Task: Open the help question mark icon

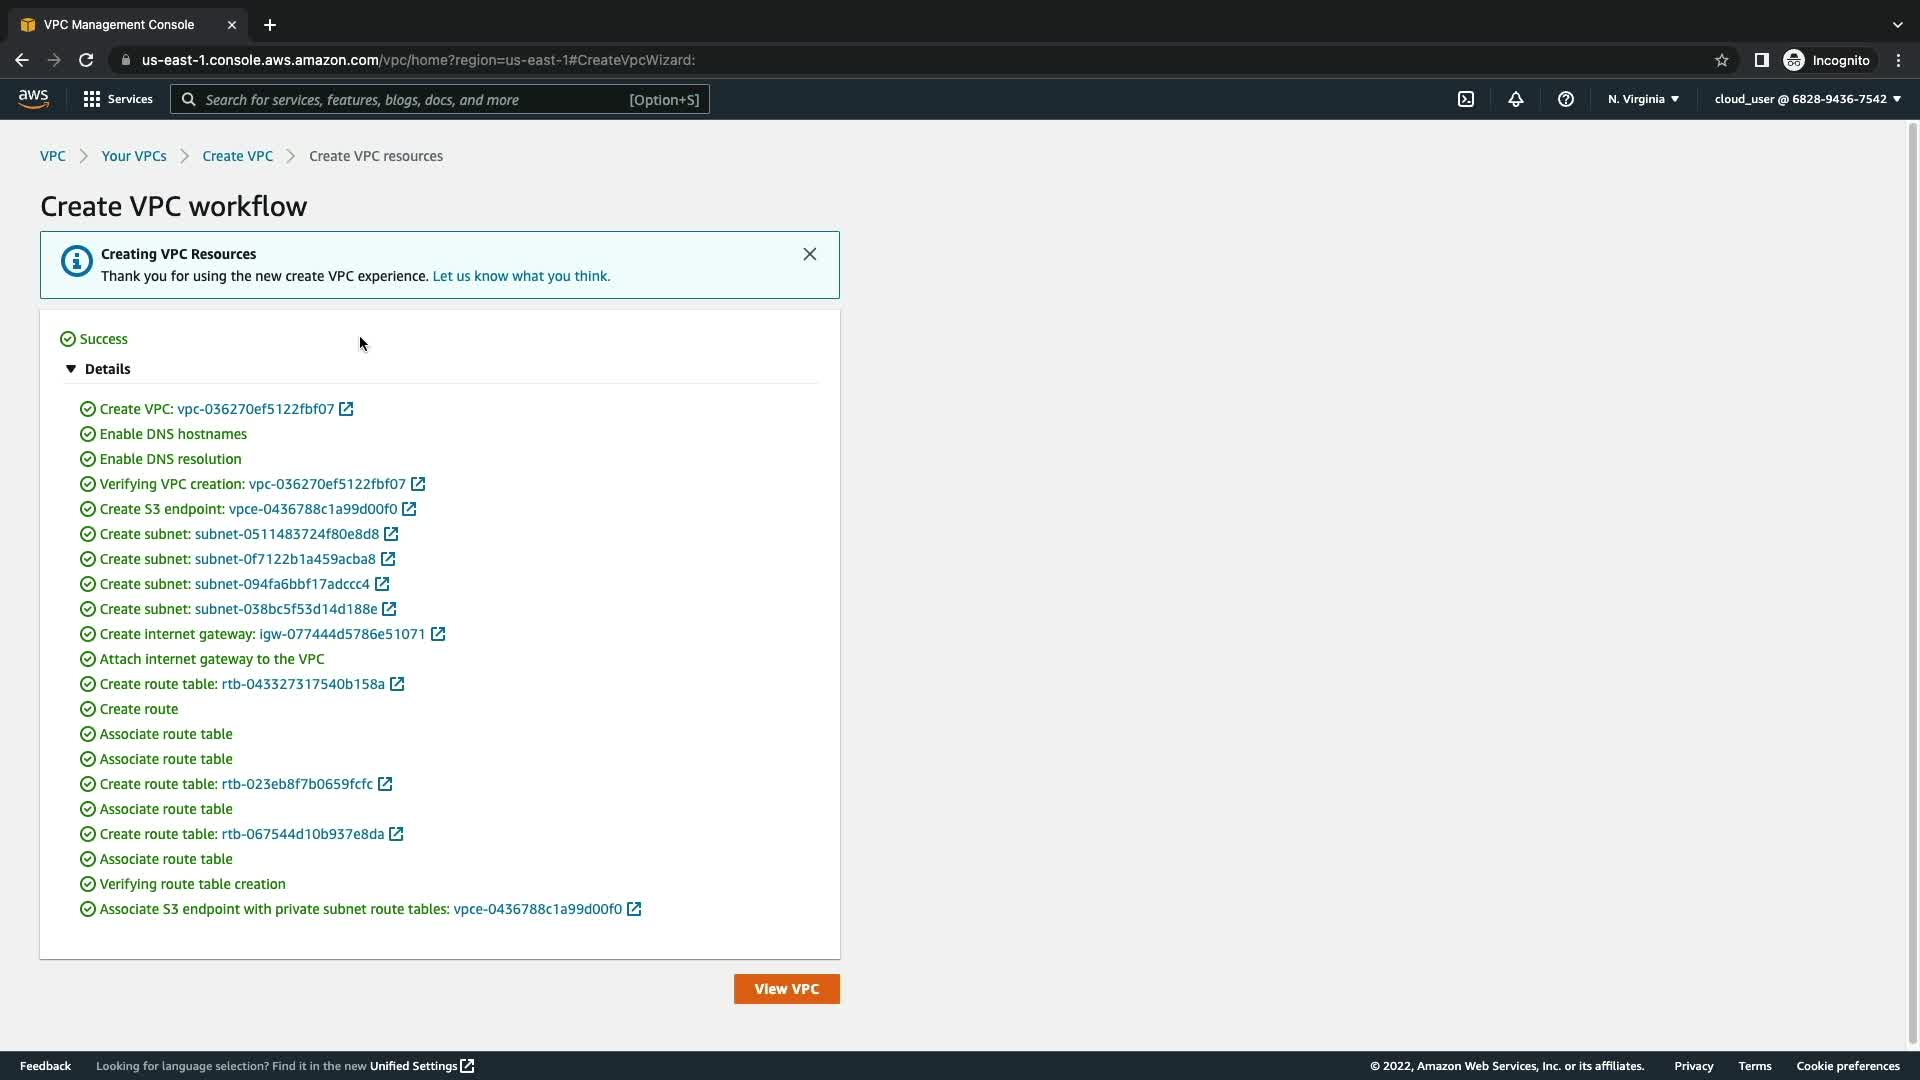Action: pyautogui.click(x=1566, y=99)
